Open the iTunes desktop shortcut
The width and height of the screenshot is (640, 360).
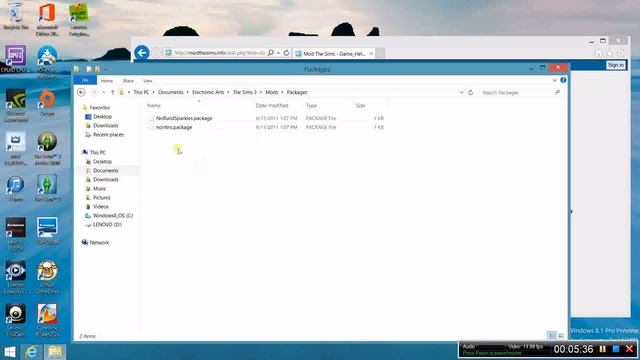16,189
